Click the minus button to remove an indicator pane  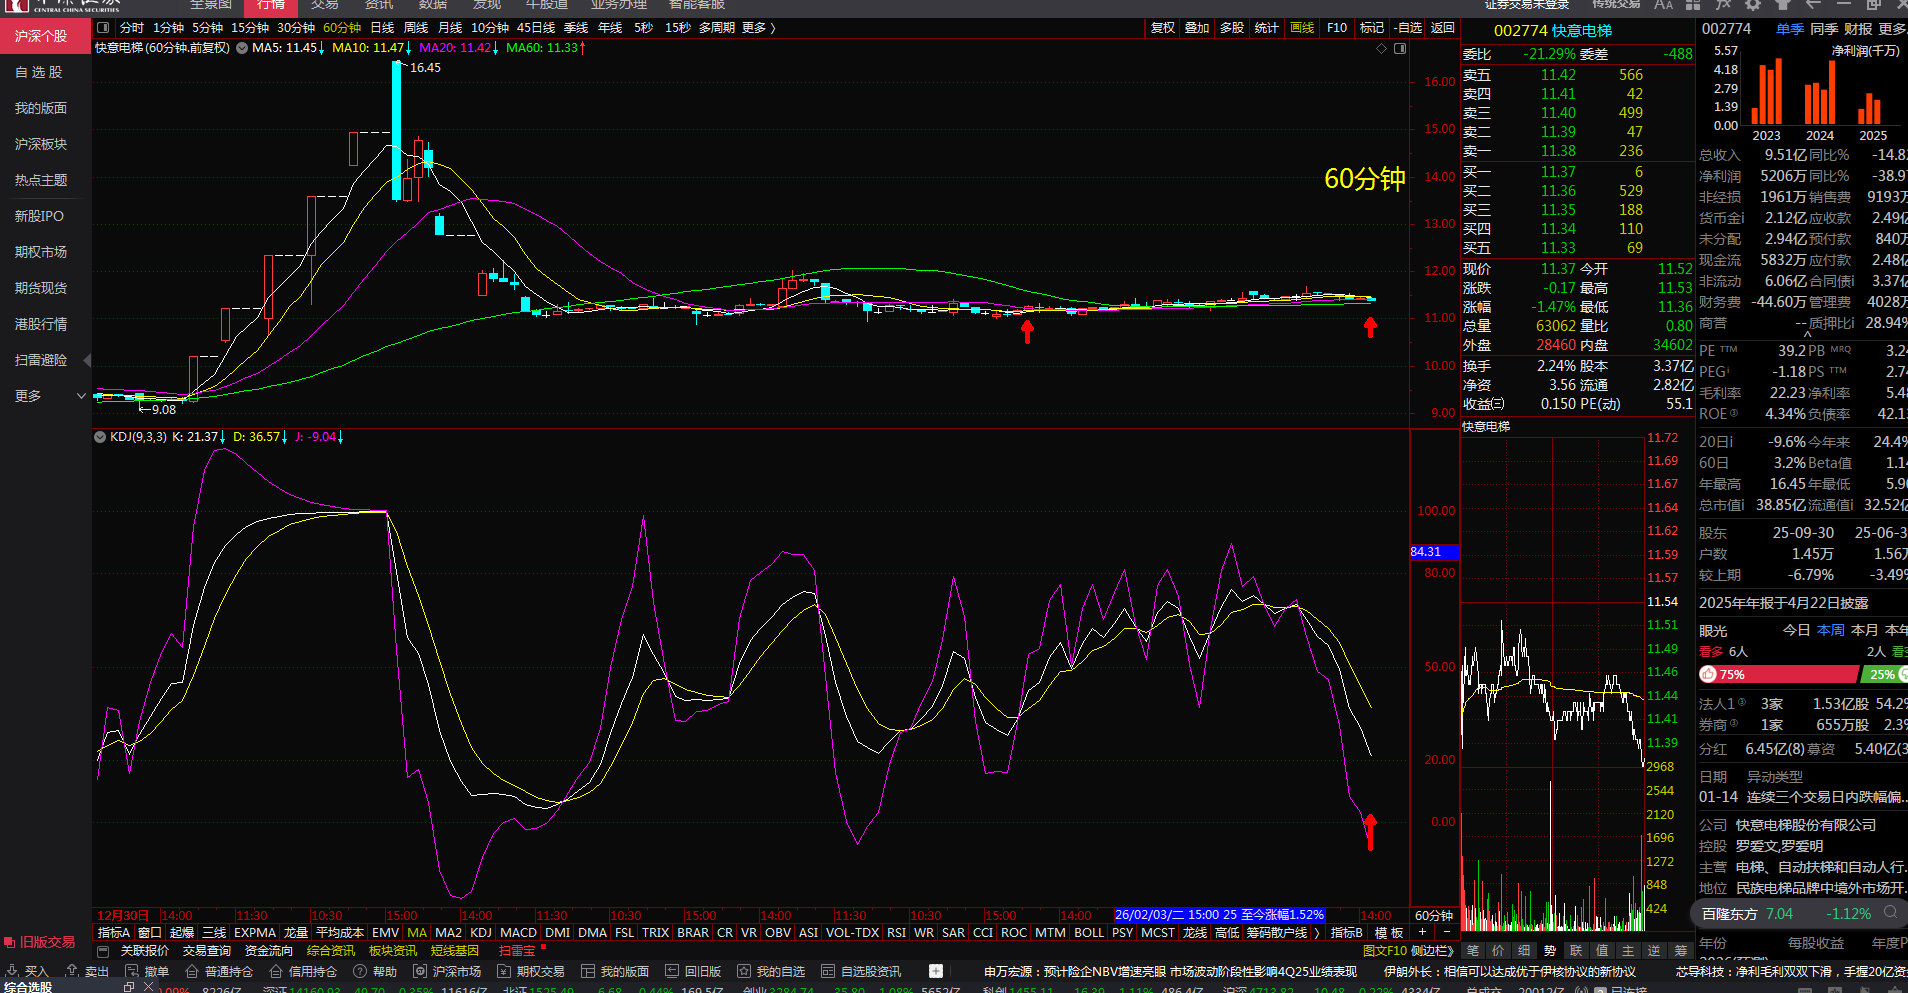1446,932
